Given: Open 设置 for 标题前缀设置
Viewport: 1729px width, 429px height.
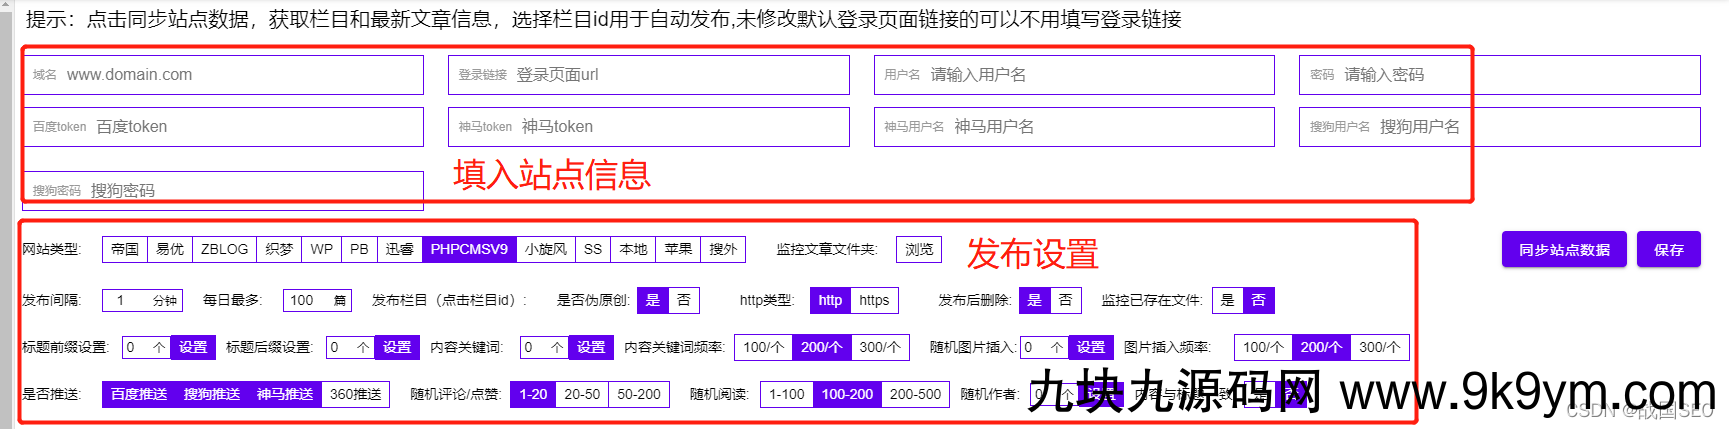Looking at the screenshot, I should pos(193,347).
